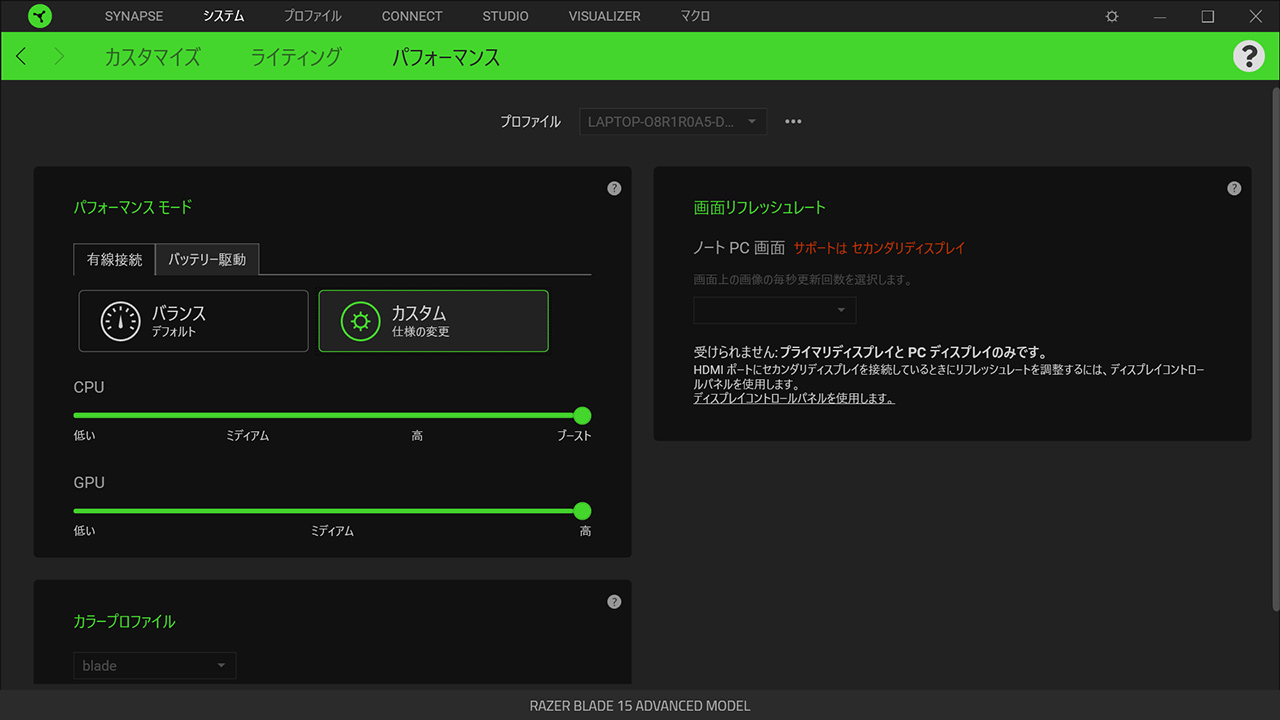Select the 有線接続 tab
The width and height of the screenshot is (1280, 720).
pos(114,259)
